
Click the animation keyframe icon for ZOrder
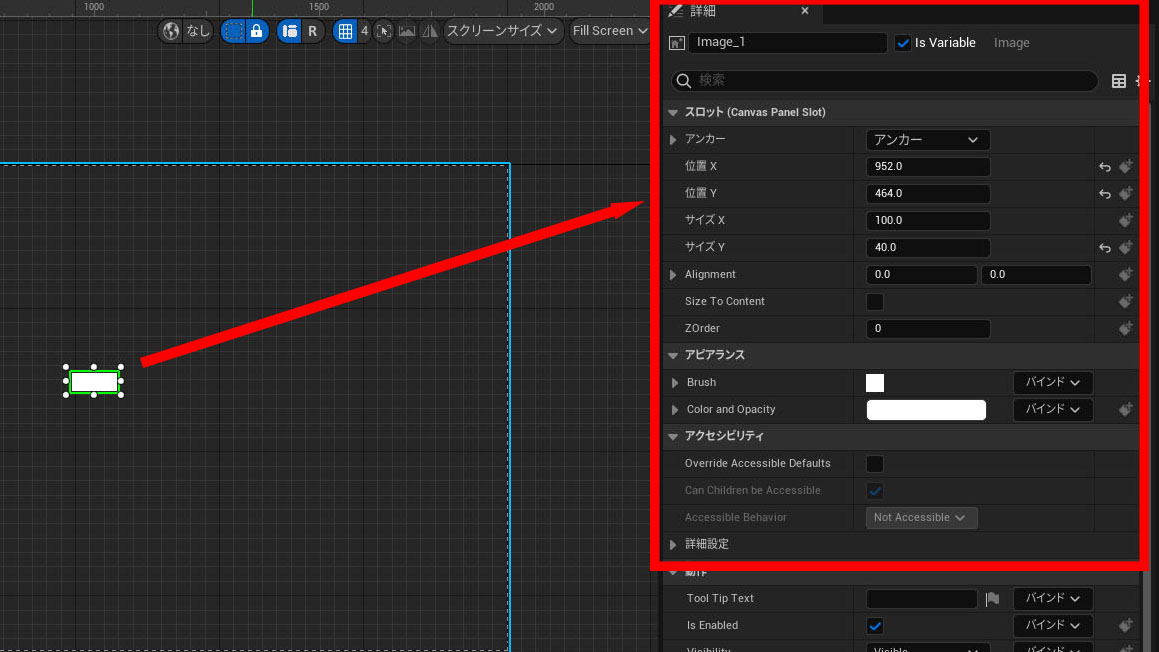click(x=1126, y=328)
